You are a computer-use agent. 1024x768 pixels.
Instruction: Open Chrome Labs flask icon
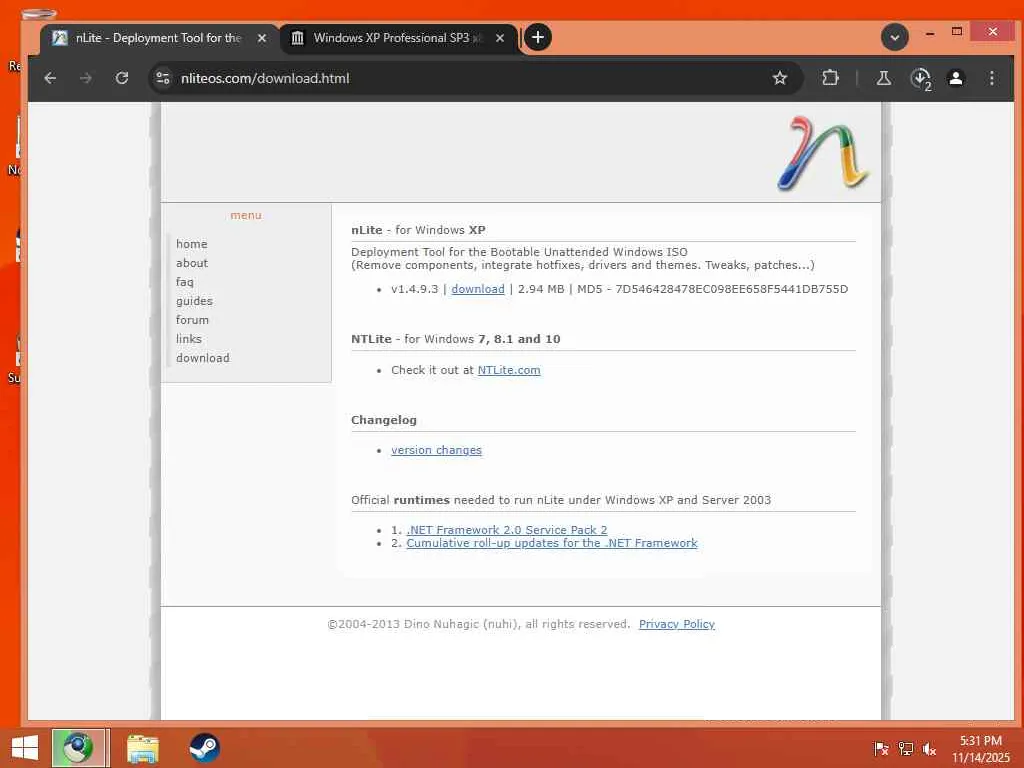pos(884,78)
